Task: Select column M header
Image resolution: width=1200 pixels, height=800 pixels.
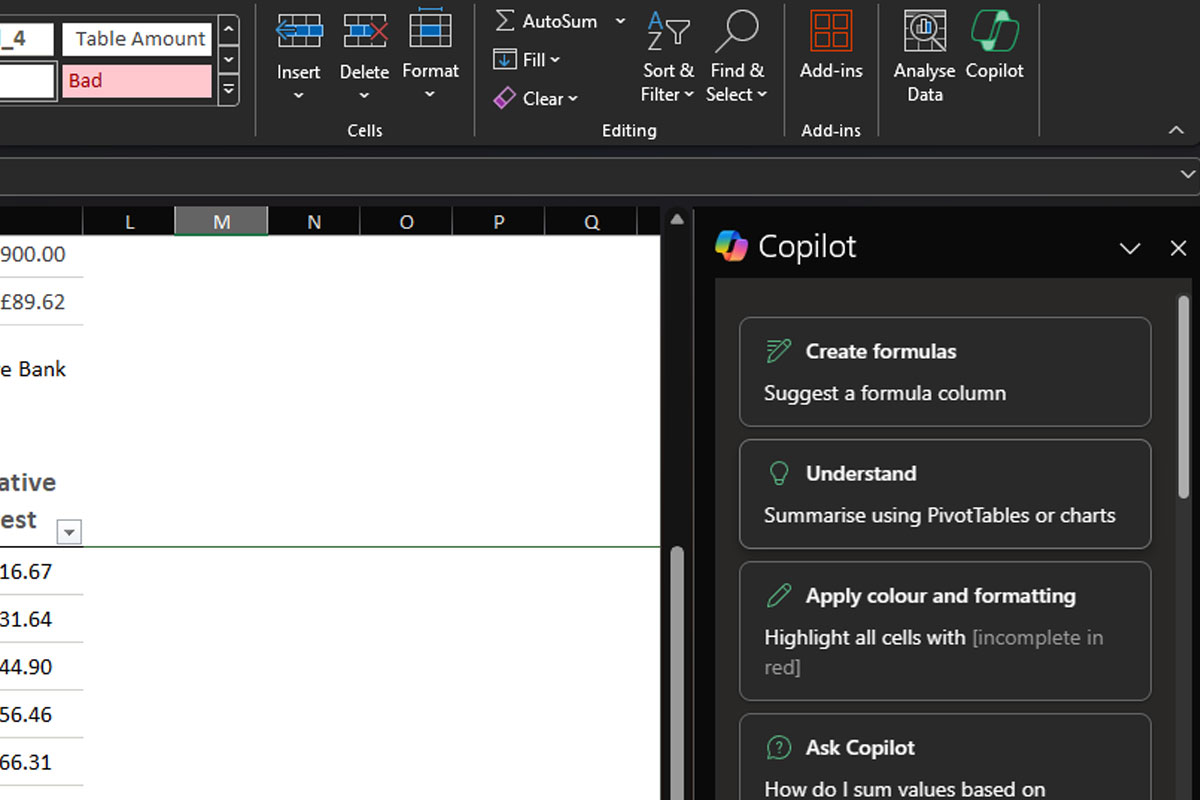Action: click(221, 222)
